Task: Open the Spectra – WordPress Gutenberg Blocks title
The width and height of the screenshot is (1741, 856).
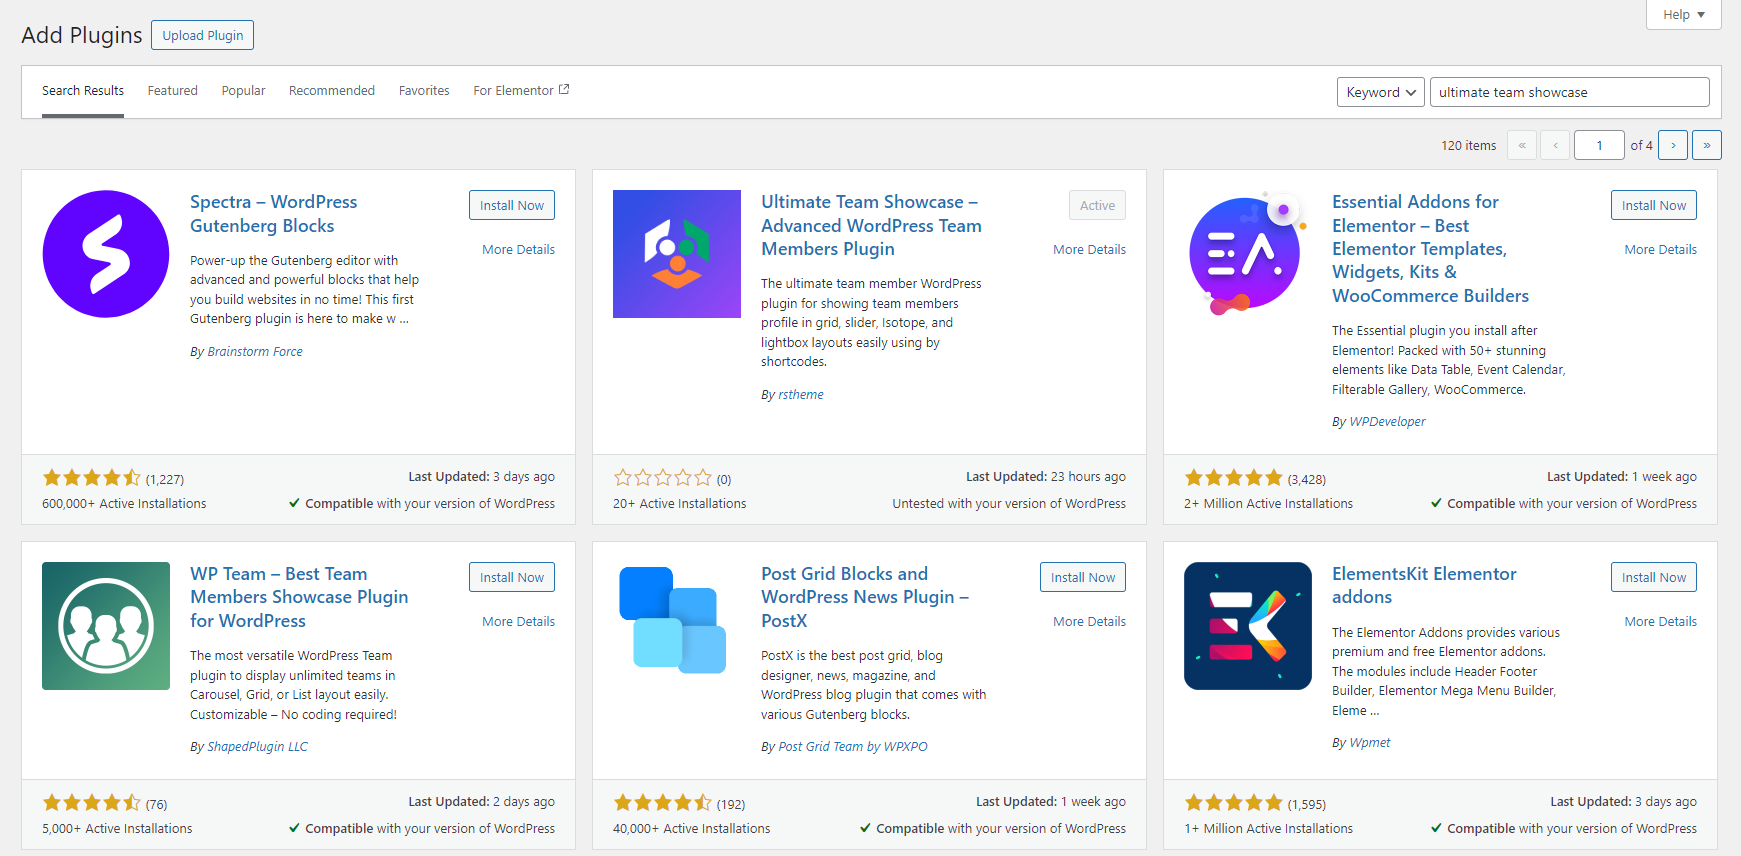Action: pos(273,214)
